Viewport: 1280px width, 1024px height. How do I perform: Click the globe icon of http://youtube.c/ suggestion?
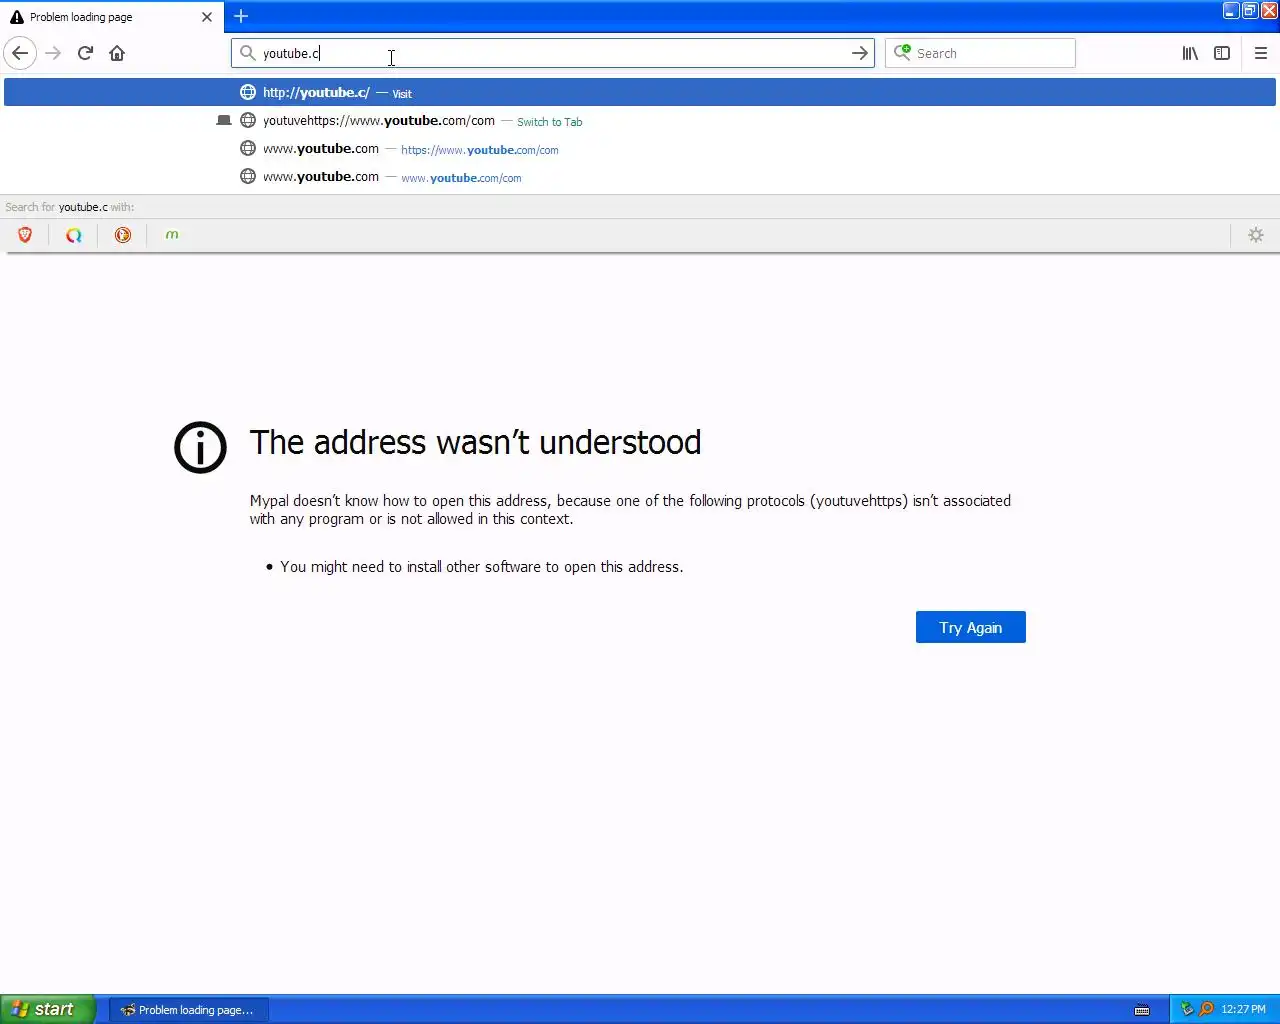point(248,92)
